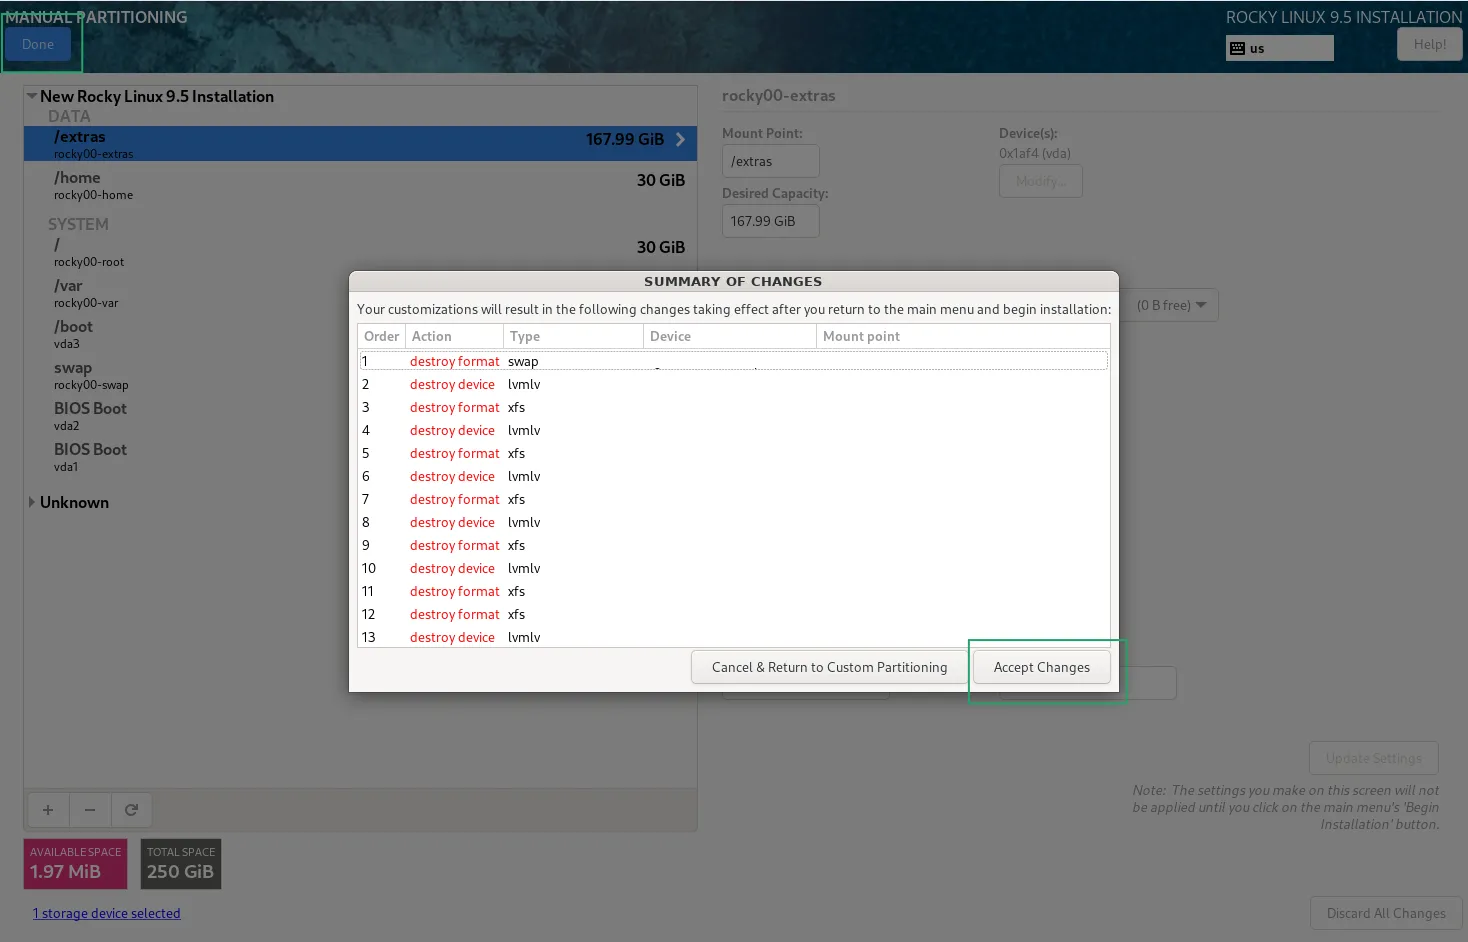The width and height of the screenshot is (1468, 942).
Task: Click Discard All Changes button
Action: tap(1386, 913)
